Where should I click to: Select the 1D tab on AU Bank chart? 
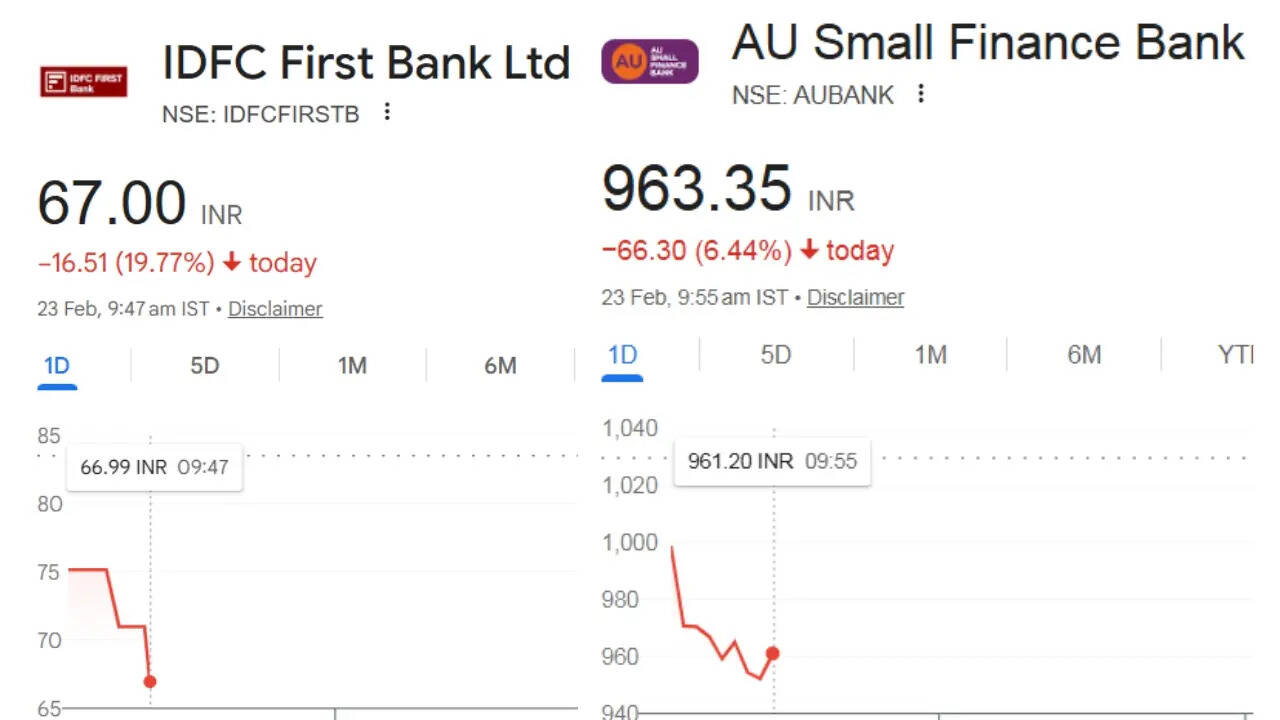coord(622,355)
